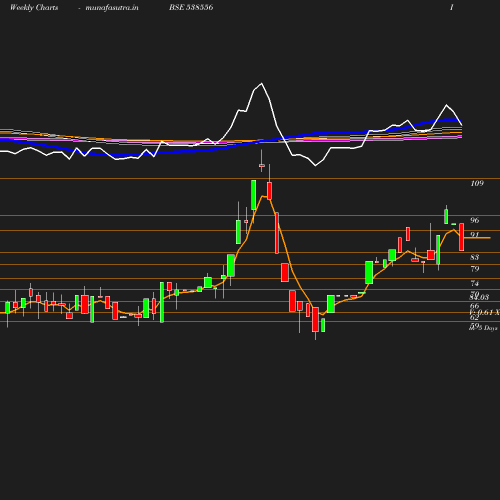Click the tallest white indicator line peak
The width and height of the screenshot is (500, 500).
click(261, 84)
